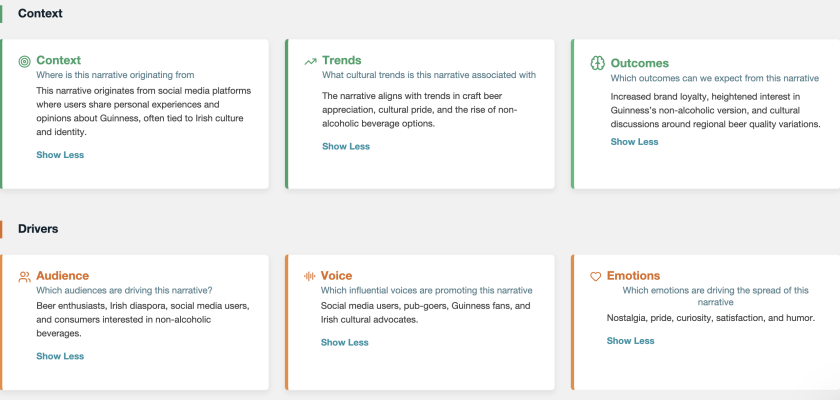The height and width of the screenshot is (400, 840).
Task: Collapse the Voice card with Show Less
Action: (x=345, y=342)
